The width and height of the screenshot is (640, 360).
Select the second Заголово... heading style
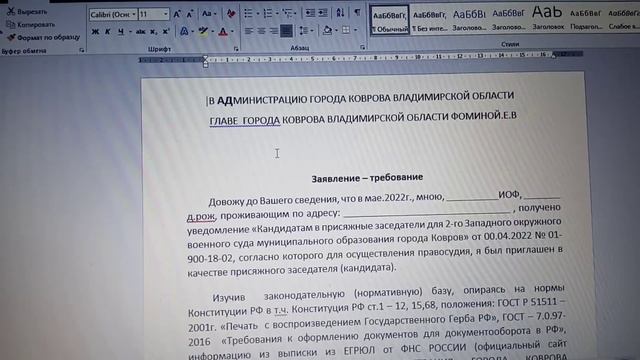[509, 19]
